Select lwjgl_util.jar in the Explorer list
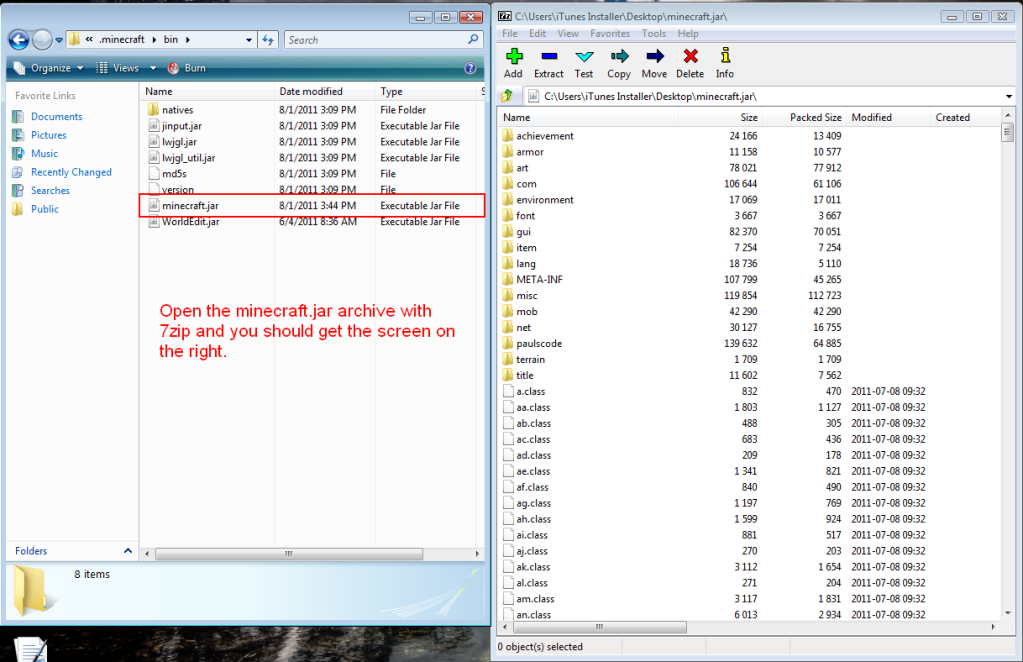This screenshot has height=662, width=1023. (181, 158)
